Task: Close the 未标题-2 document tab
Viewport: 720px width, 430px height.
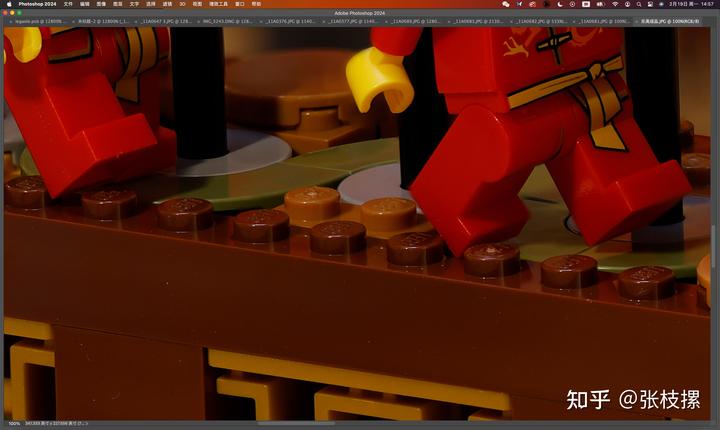Action: point(74,21)
